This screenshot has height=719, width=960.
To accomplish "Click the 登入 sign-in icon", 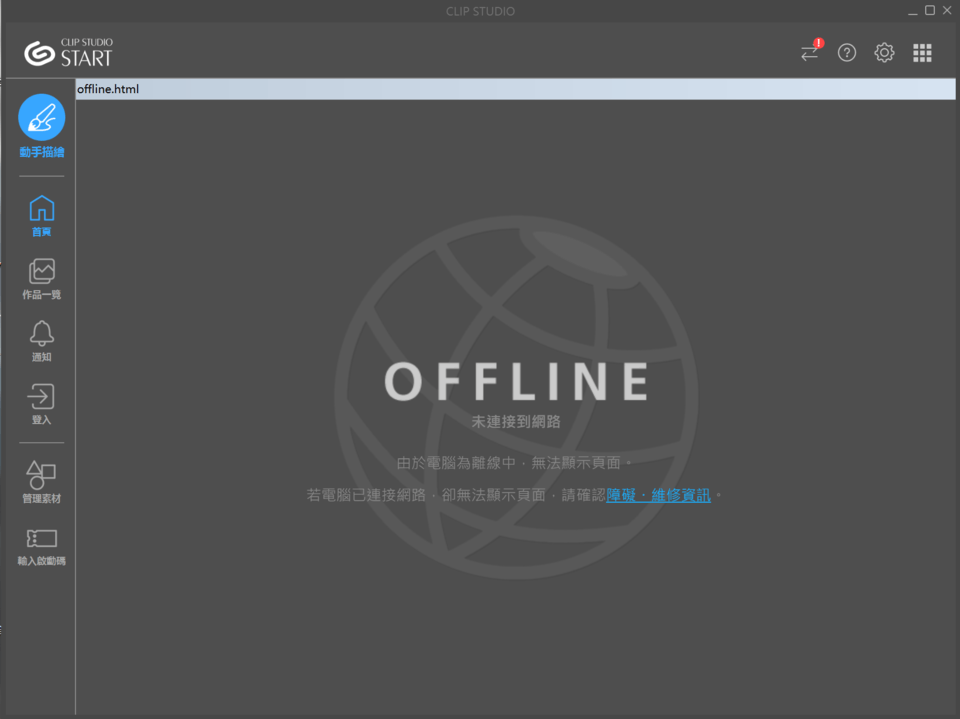I will (40, 398).
